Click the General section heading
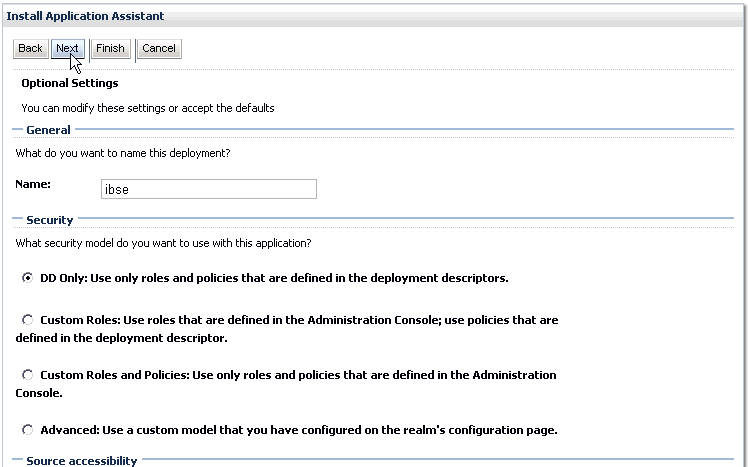 click(48, 130)
